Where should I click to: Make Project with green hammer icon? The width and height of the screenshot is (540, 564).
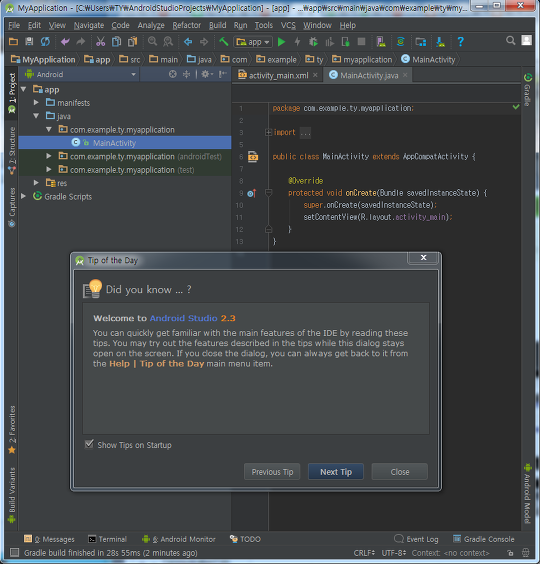click(x=224, y=42)
